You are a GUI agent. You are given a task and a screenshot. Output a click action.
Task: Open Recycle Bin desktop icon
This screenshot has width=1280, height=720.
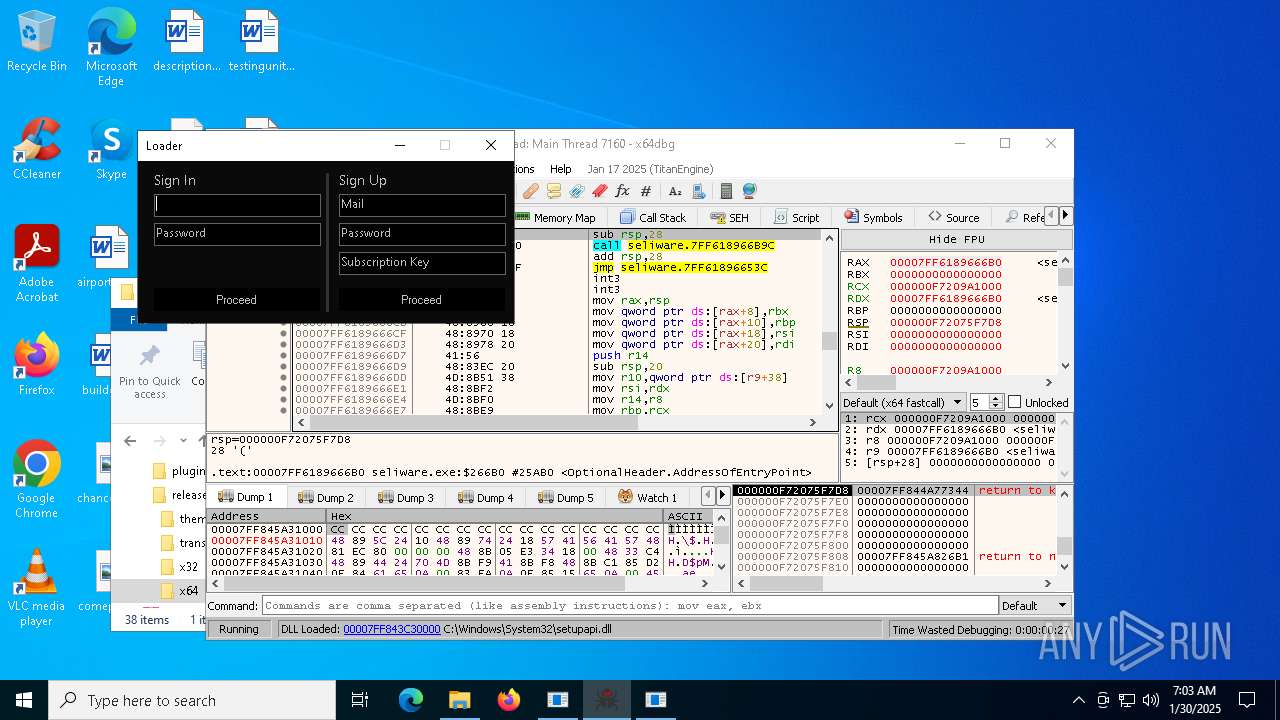(36, 42)
